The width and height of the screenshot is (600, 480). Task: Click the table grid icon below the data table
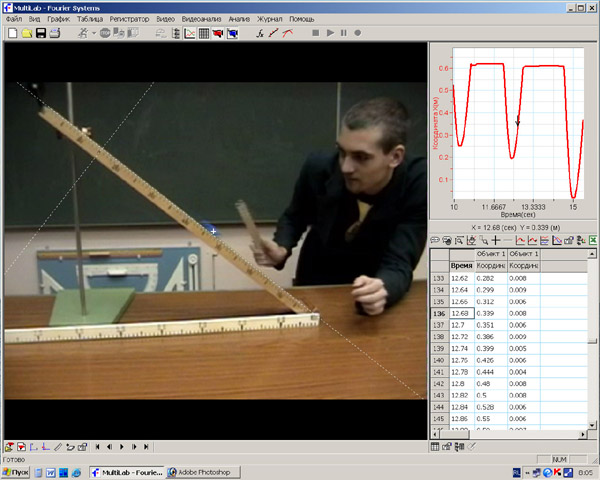click(435, 446)
